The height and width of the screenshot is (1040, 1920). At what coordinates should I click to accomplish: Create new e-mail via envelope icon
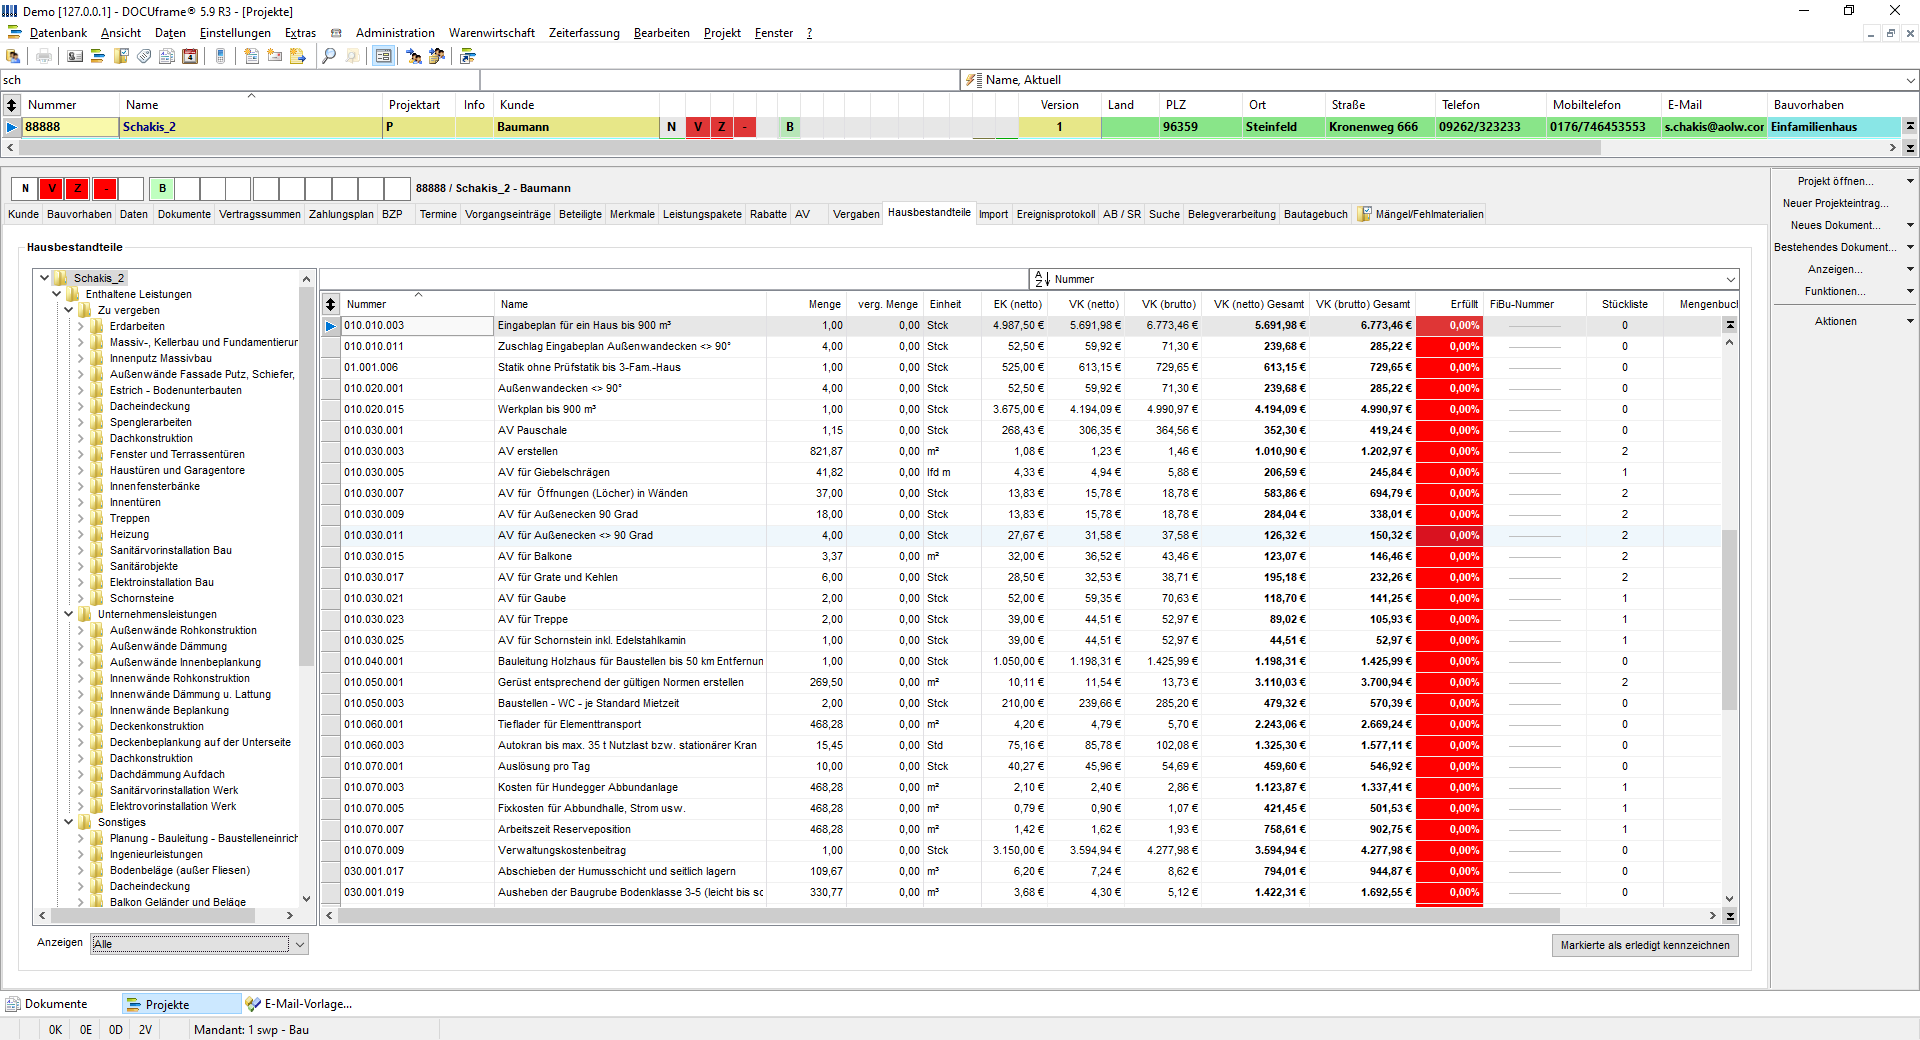[x=275, y=56]
